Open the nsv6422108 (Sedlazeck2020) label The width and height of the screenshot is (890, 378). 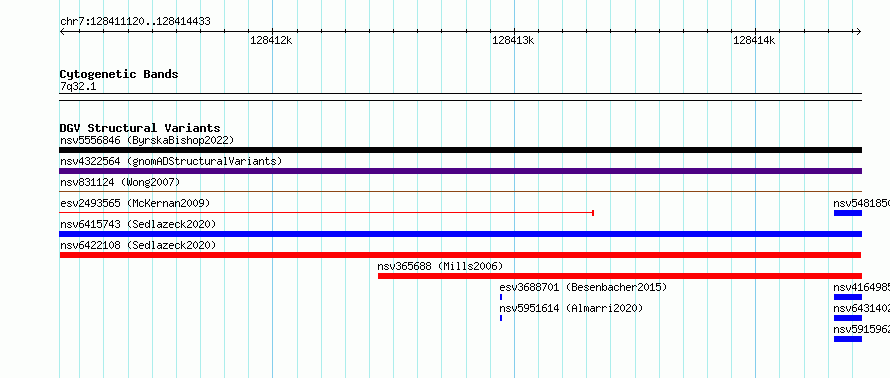pyautogui.click(x=138, y=245)
